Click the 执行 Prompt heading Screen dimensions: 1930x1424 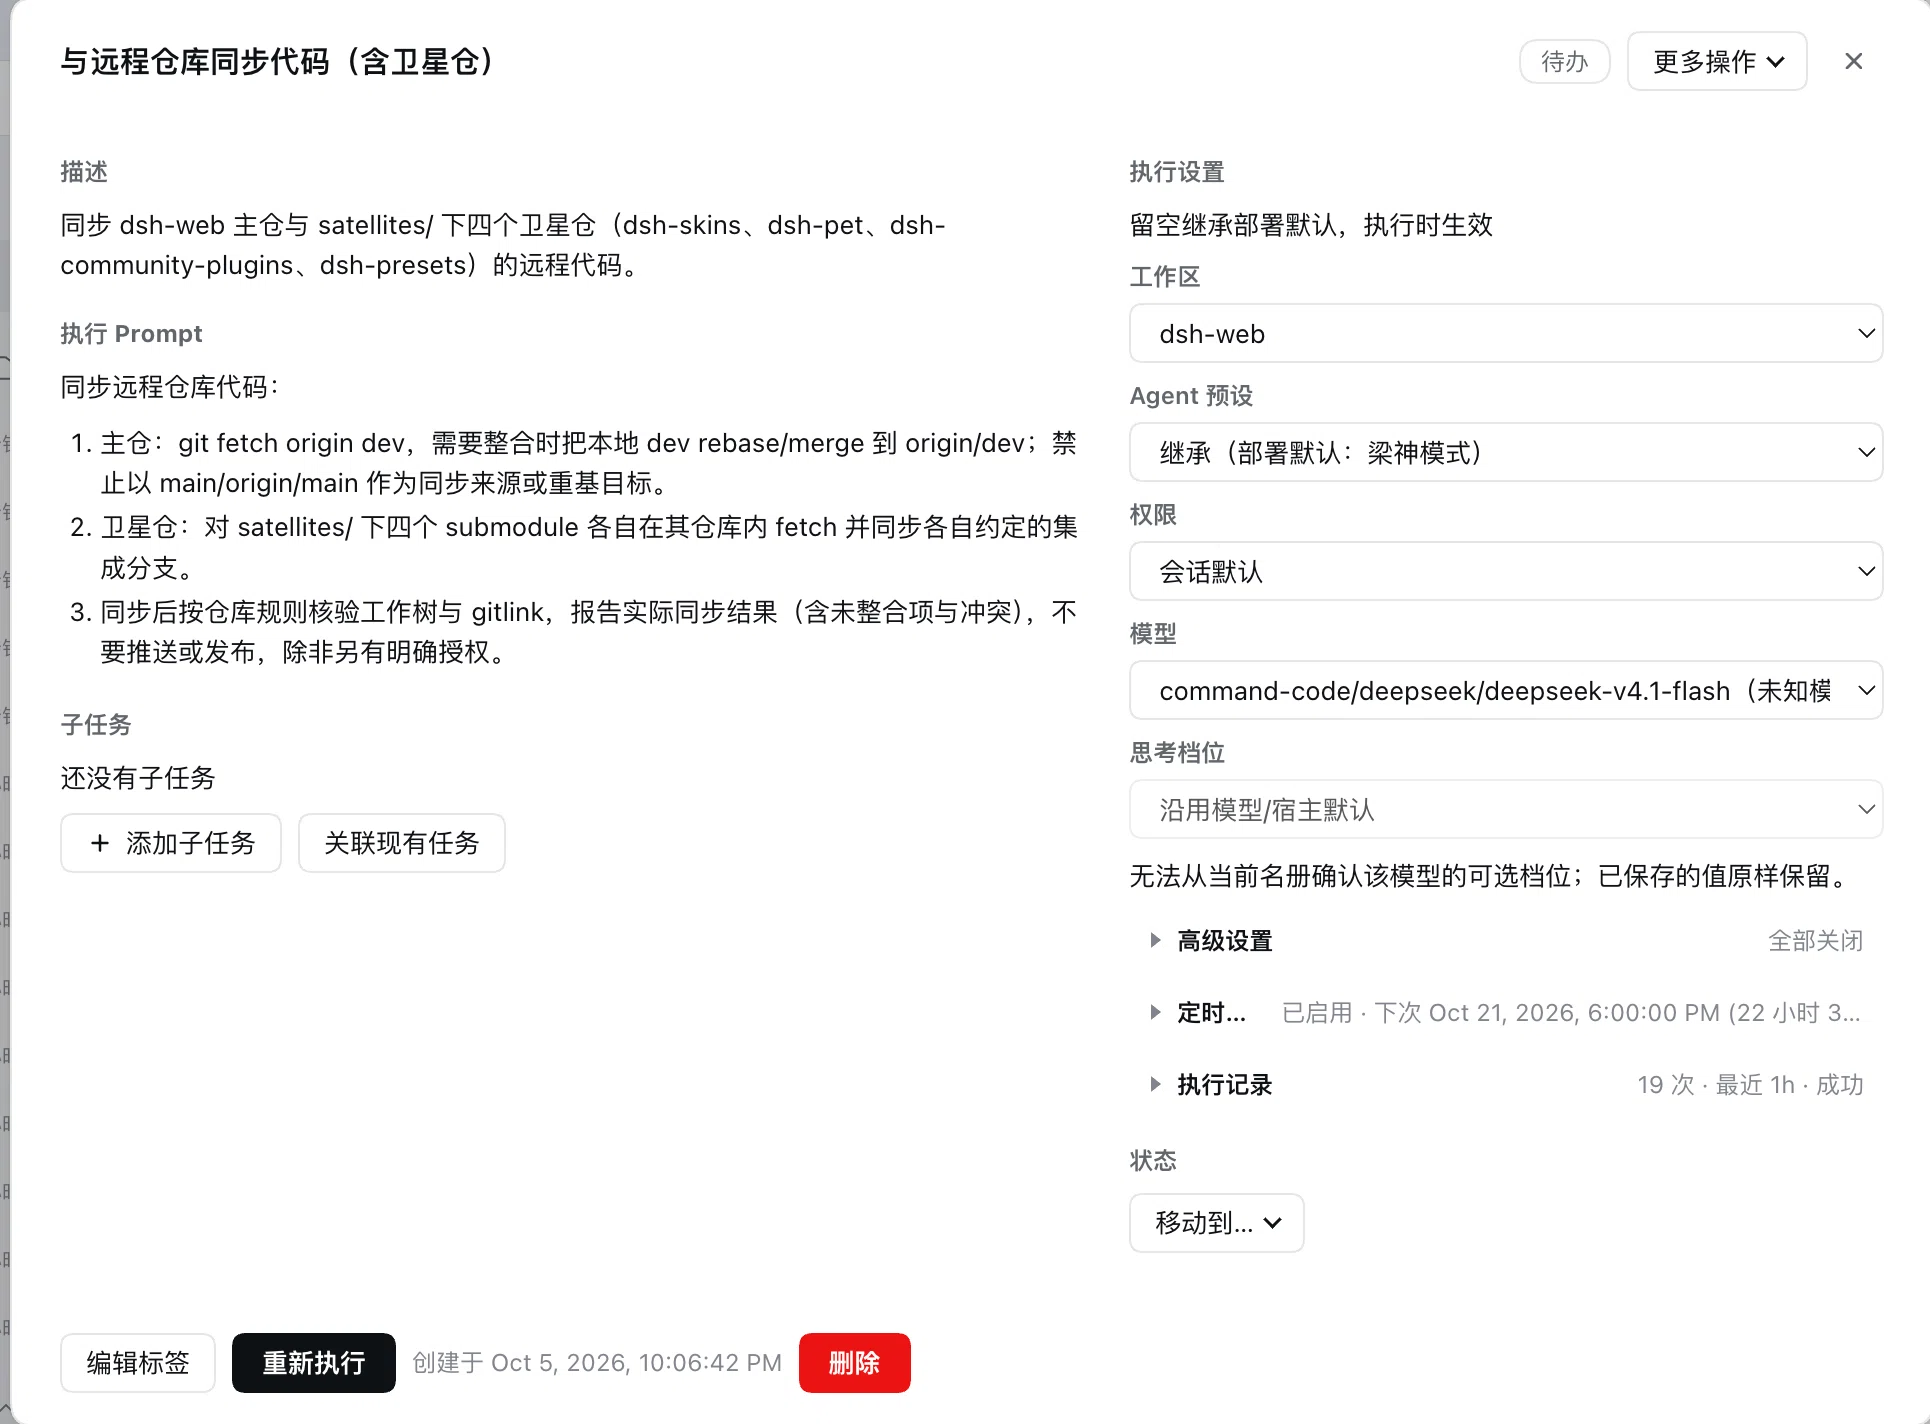coord(131,333)
